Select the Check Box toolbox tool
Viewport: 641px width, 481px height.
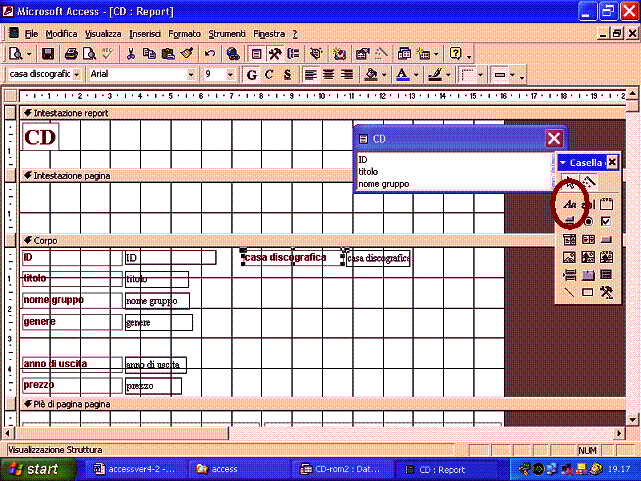pyautogui.click(x=607, y=221)
